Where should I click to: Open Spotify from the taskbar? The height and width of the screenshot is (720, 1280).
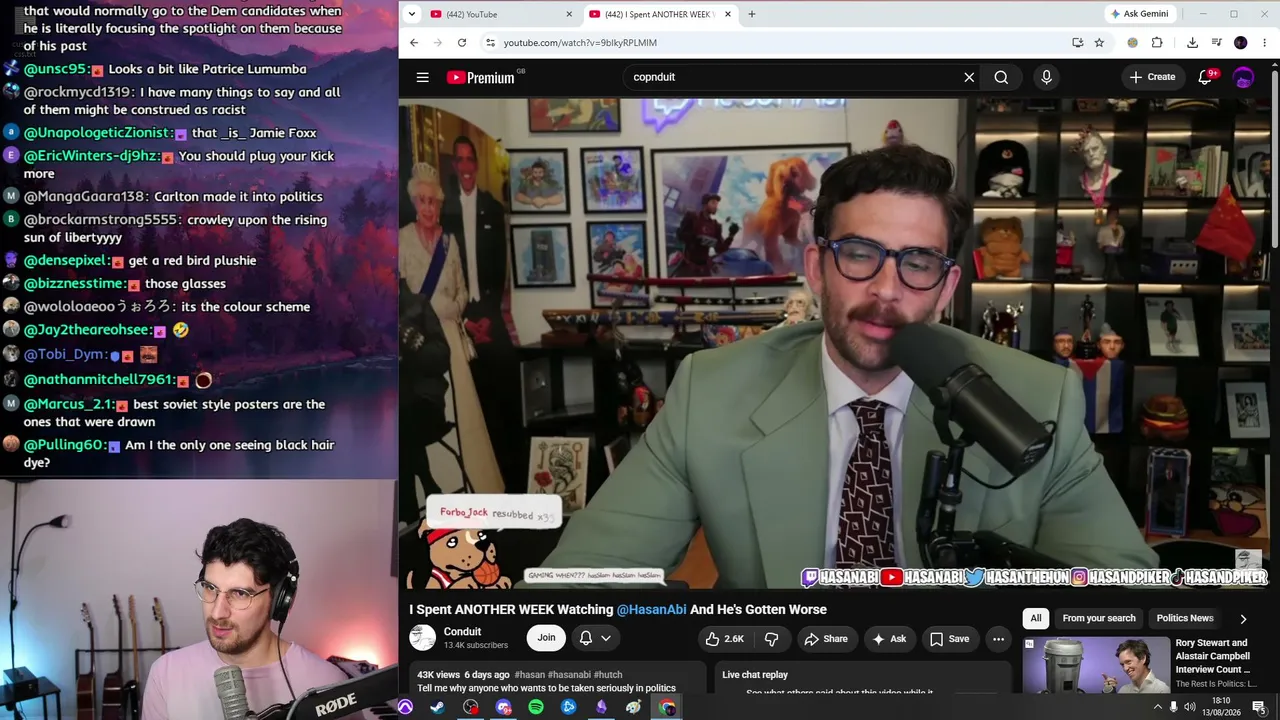[x=536, y=707]
